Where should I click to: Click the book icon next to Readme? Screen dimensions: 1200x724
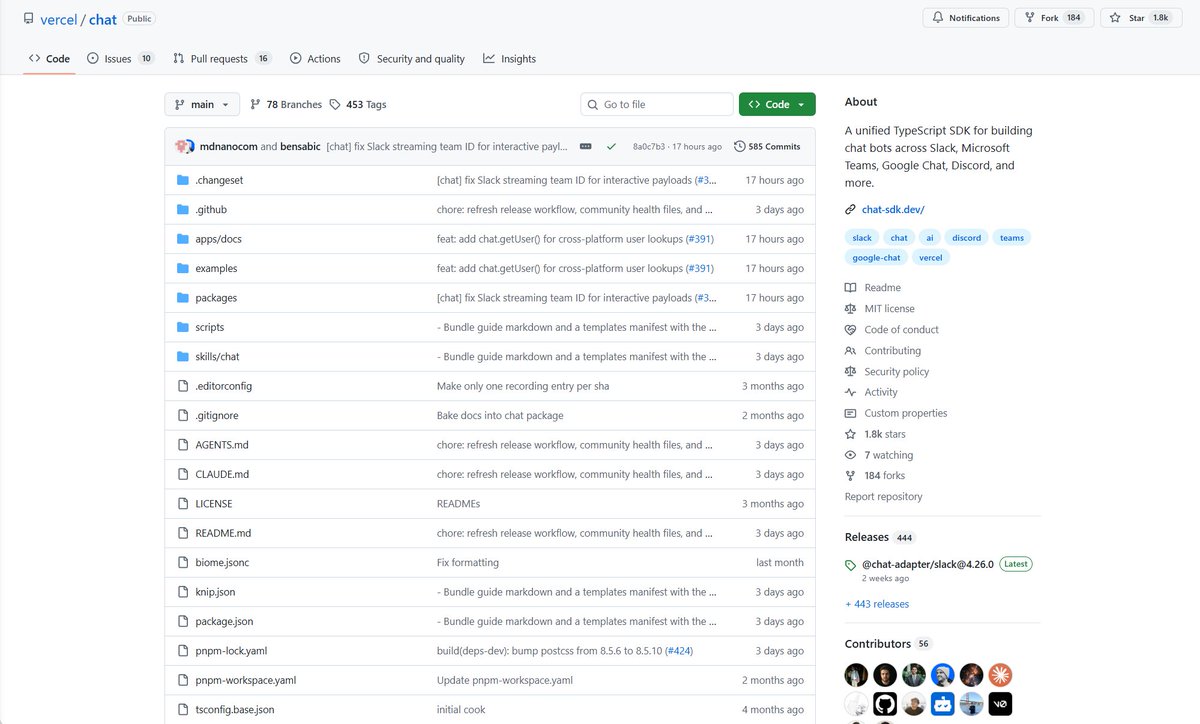tap(851, 288)
